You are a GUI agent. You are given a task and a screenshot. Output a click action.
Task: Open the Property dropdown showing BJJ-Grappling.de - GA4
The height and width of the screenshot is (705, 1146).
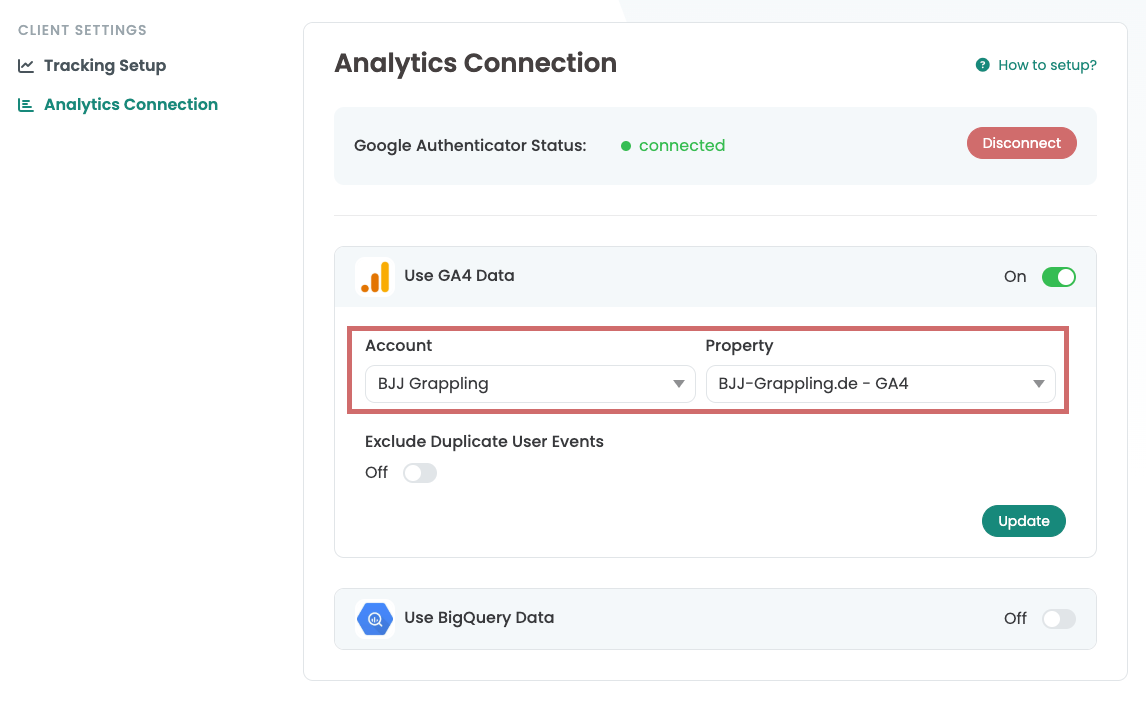coord(880,384)
